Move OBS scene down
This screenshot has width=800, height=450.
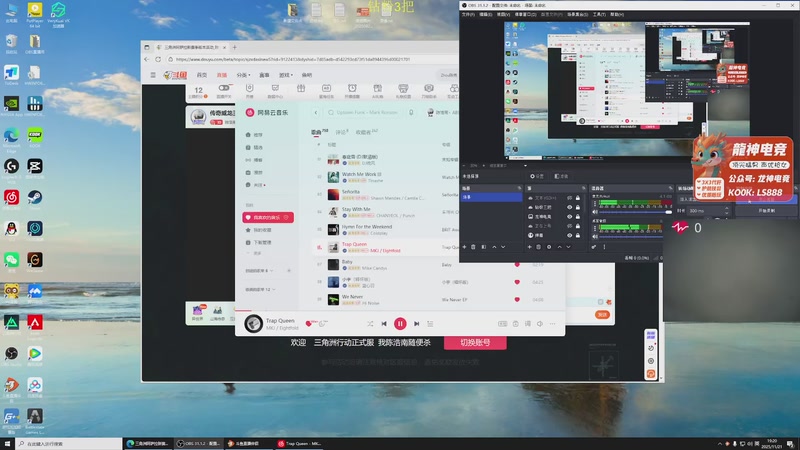coord(503,247)
